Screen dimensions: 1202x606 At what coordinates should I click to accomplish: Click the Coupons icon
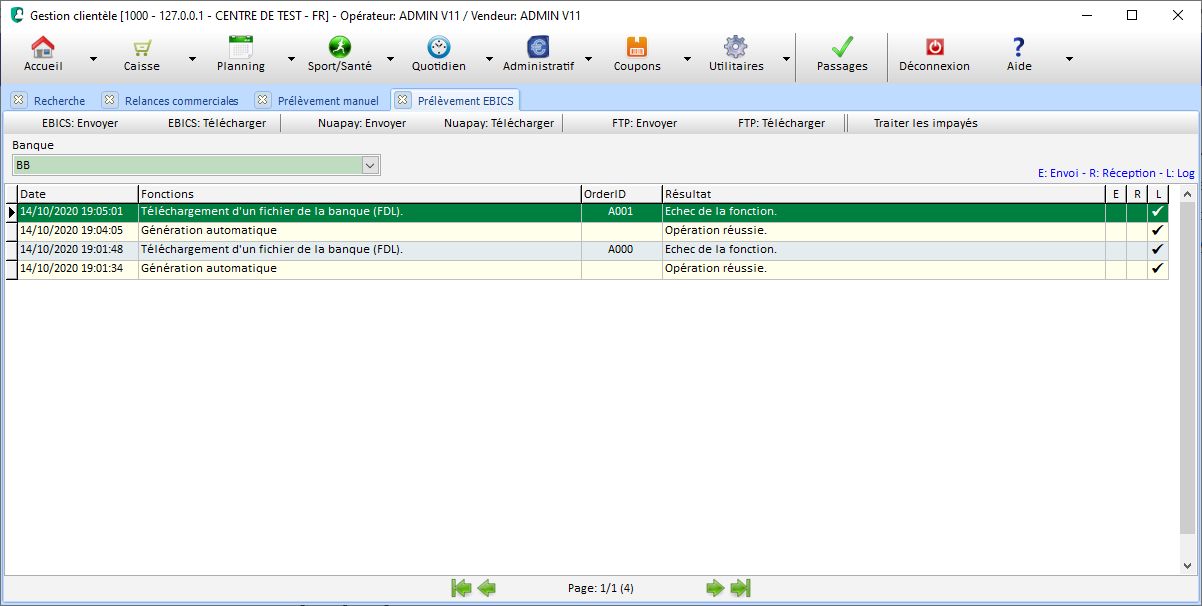pos(637,47)
